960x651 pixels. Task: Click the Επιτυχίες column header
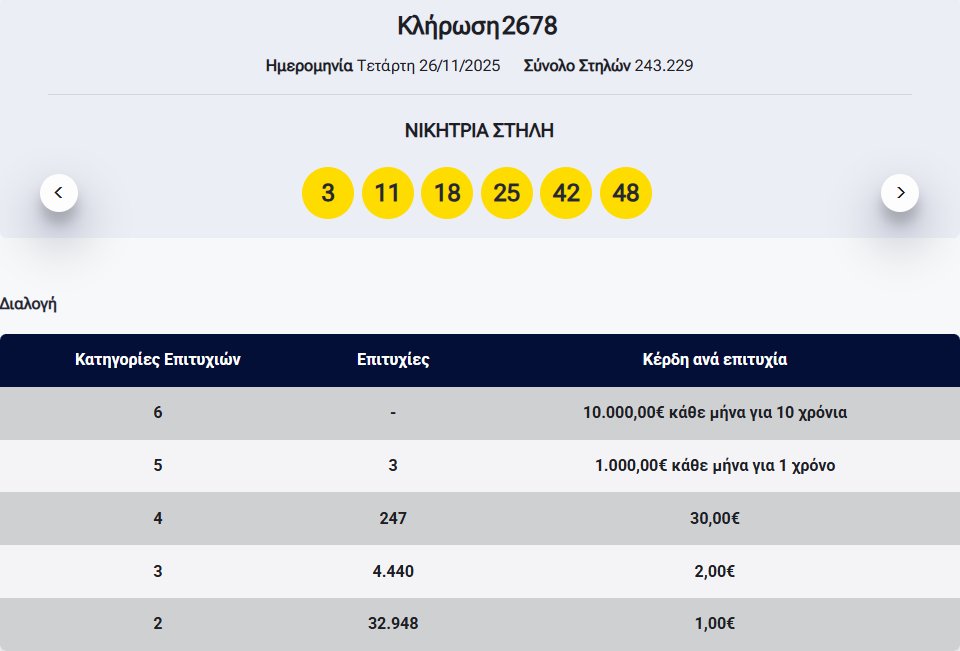[x=393, y=360]
